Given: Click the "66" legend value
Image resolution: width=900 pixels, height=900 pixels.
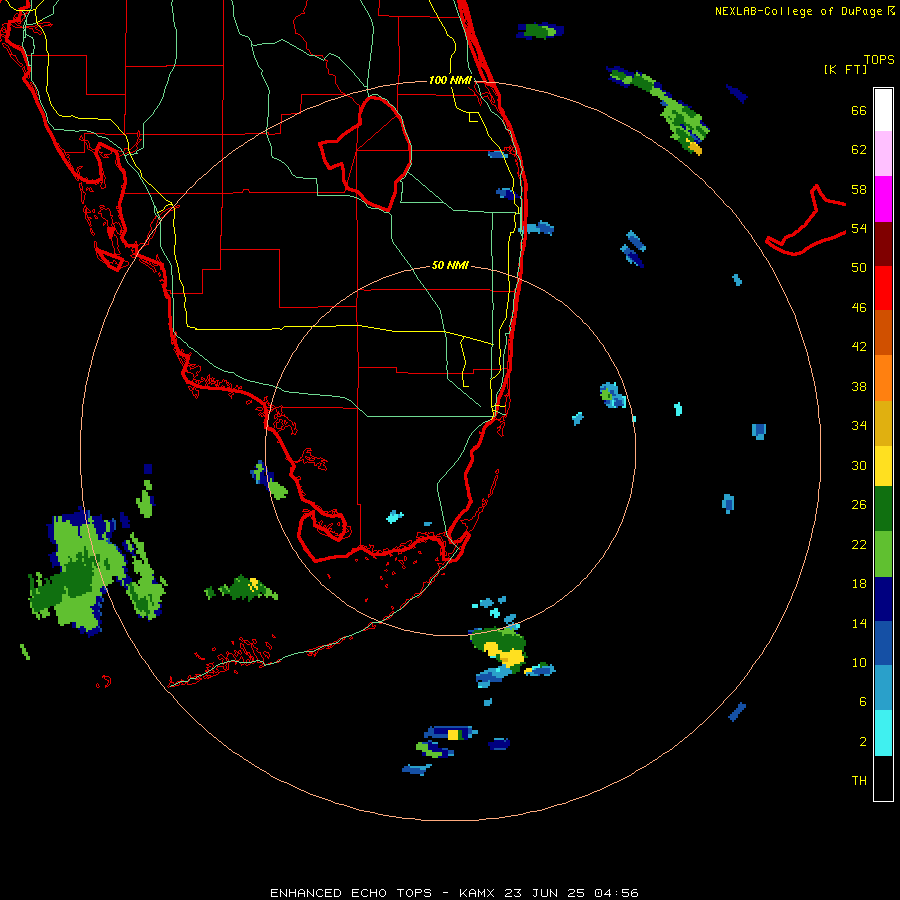Looking at the screenshot, I should [x=859, y=110].
